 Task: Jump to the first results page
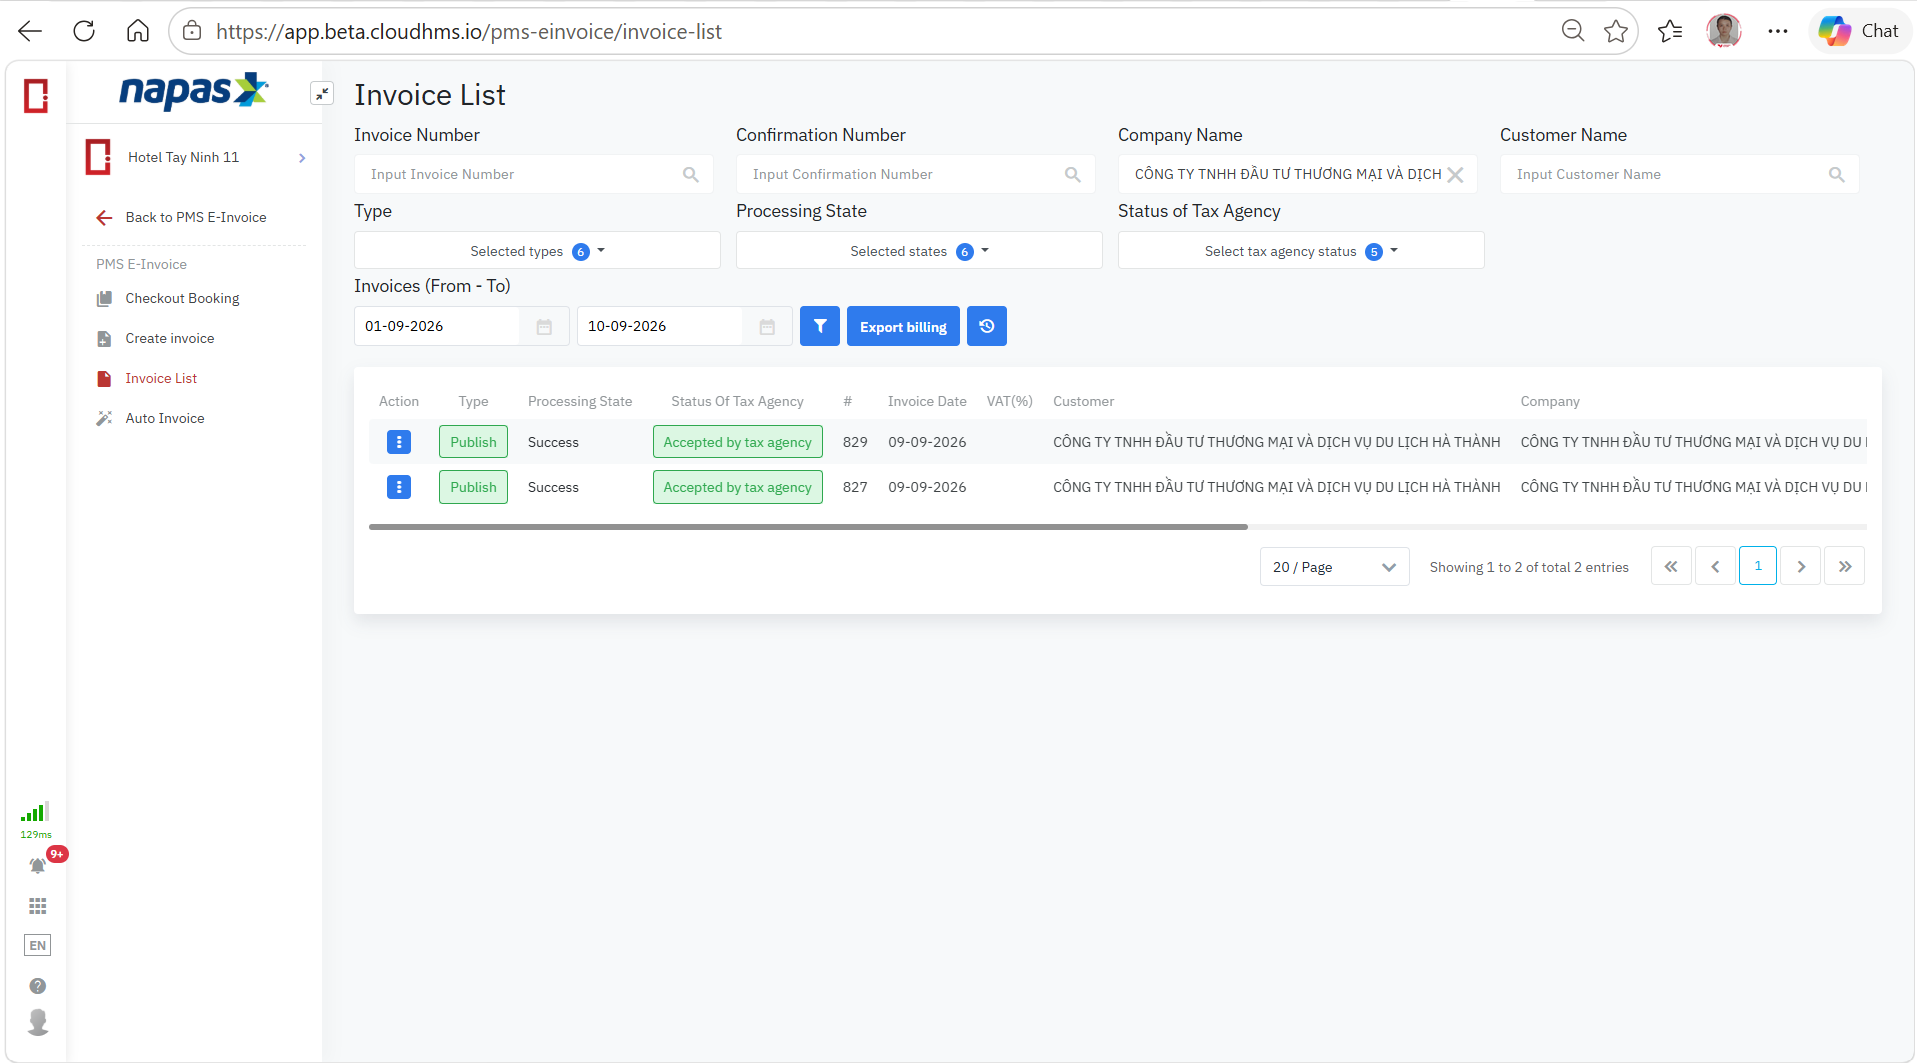(x=1671, y=567)
